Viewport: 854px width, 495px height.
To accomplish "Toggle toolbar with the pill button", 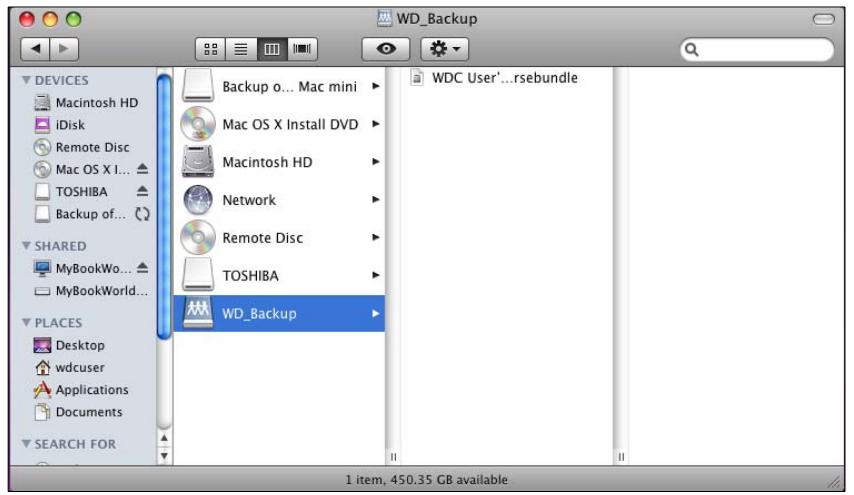I will tap(824, 20).
